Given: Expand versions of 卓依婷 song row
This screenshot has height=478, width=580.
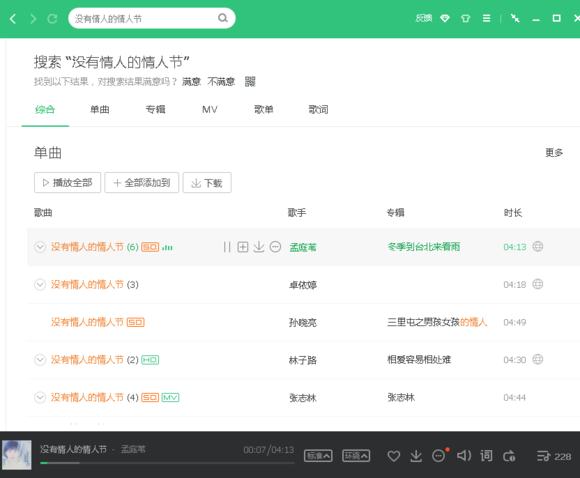Looking at the screenshot, I should point(40,285).
